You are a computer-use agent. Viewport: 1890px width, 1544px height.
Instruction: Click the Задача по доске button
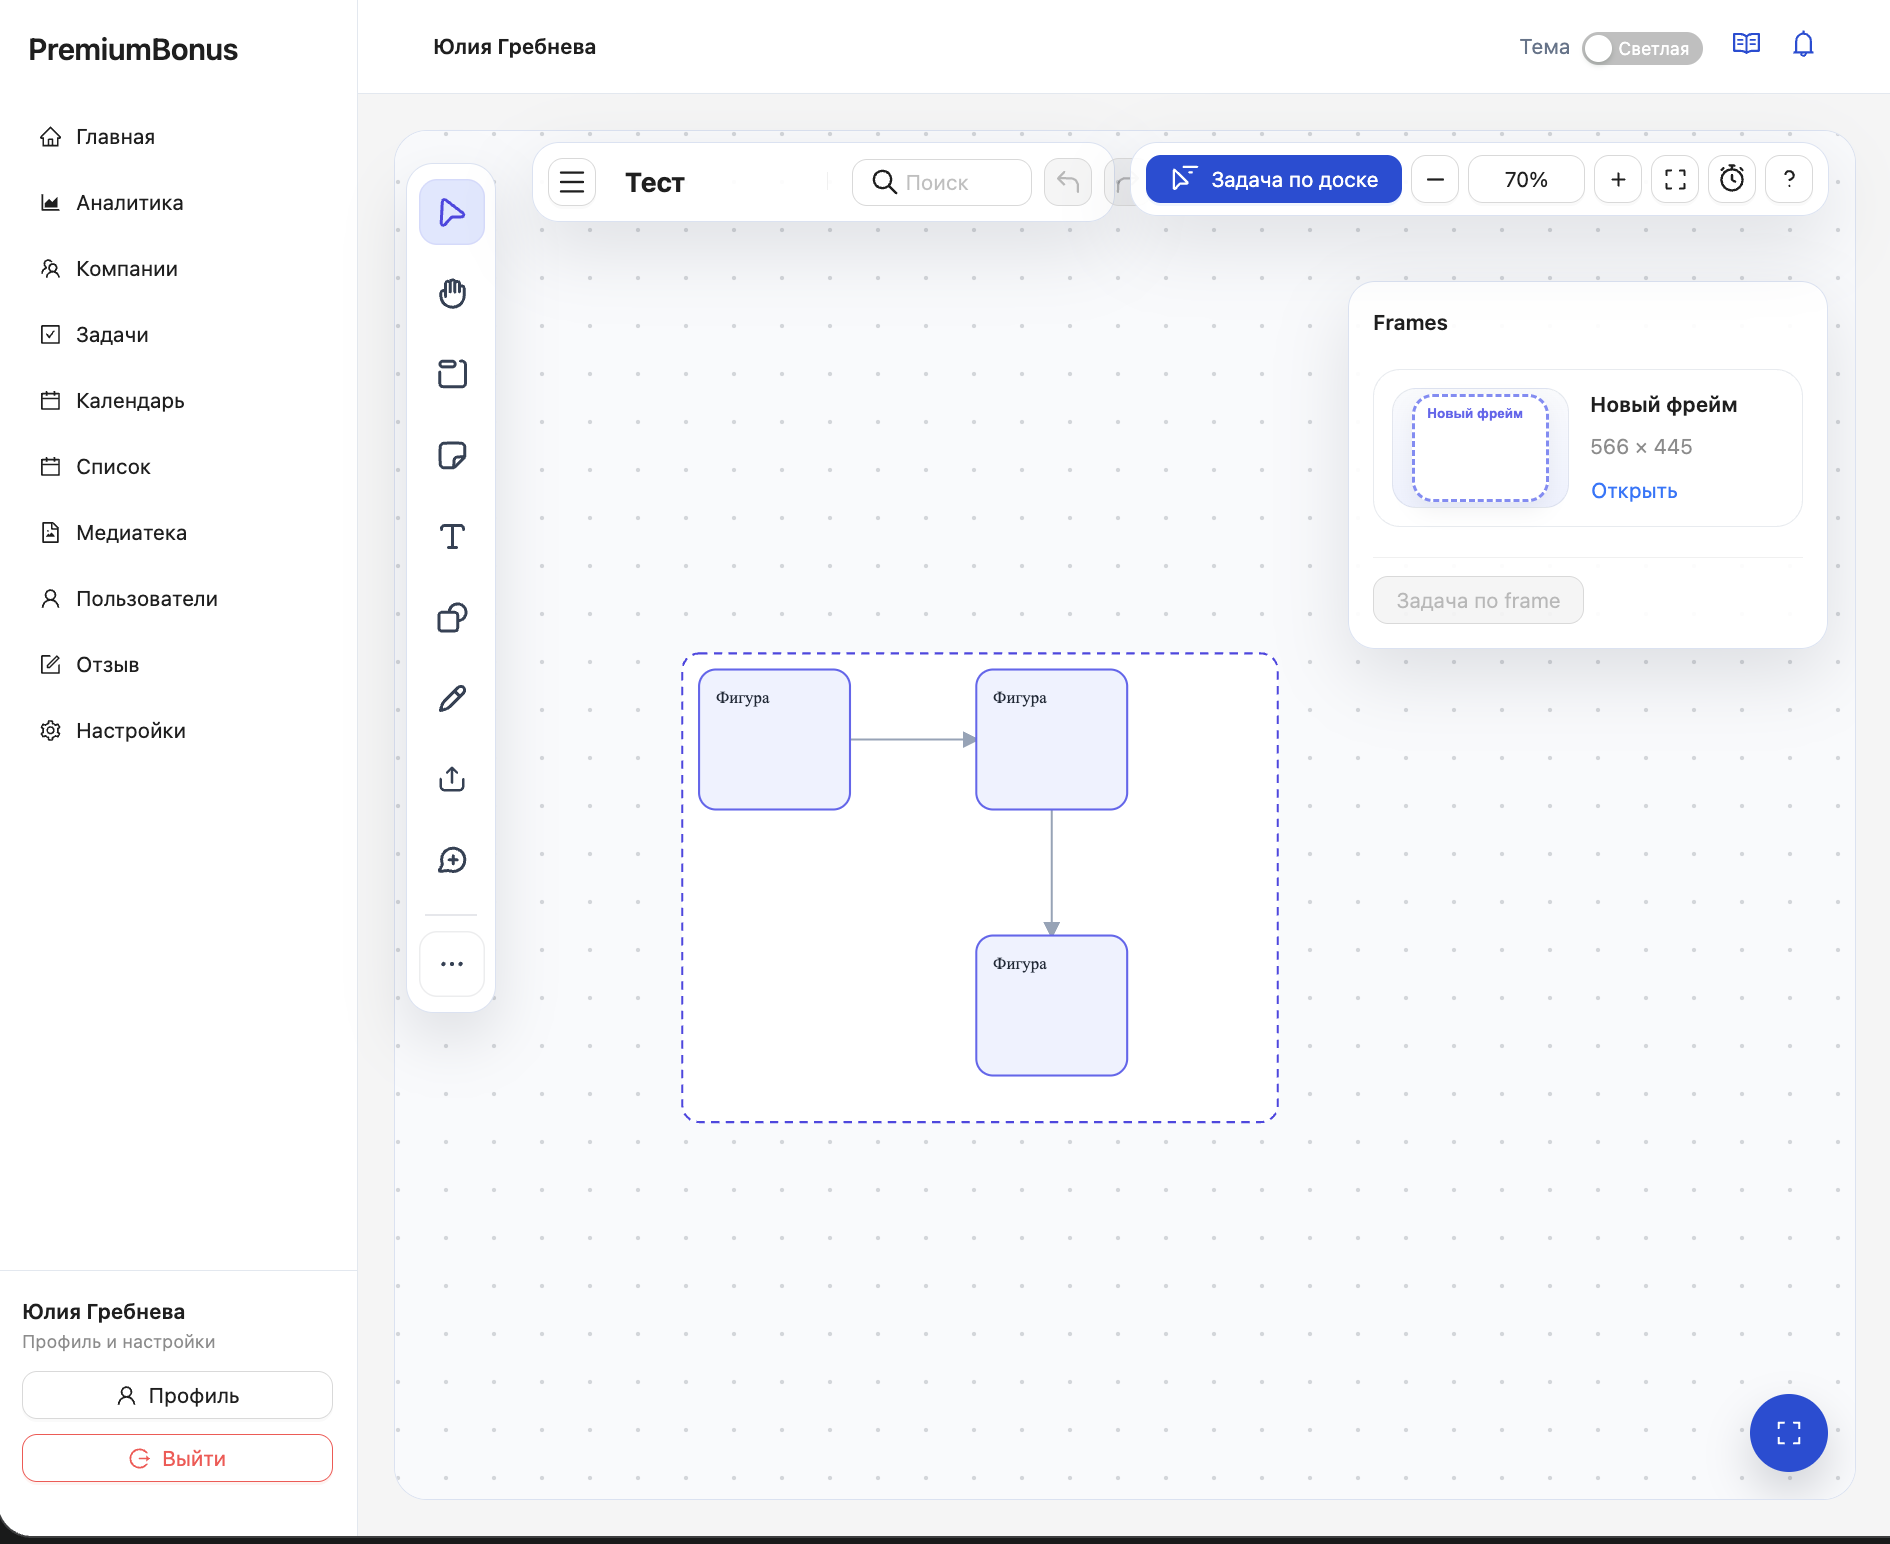[1273, 179]
